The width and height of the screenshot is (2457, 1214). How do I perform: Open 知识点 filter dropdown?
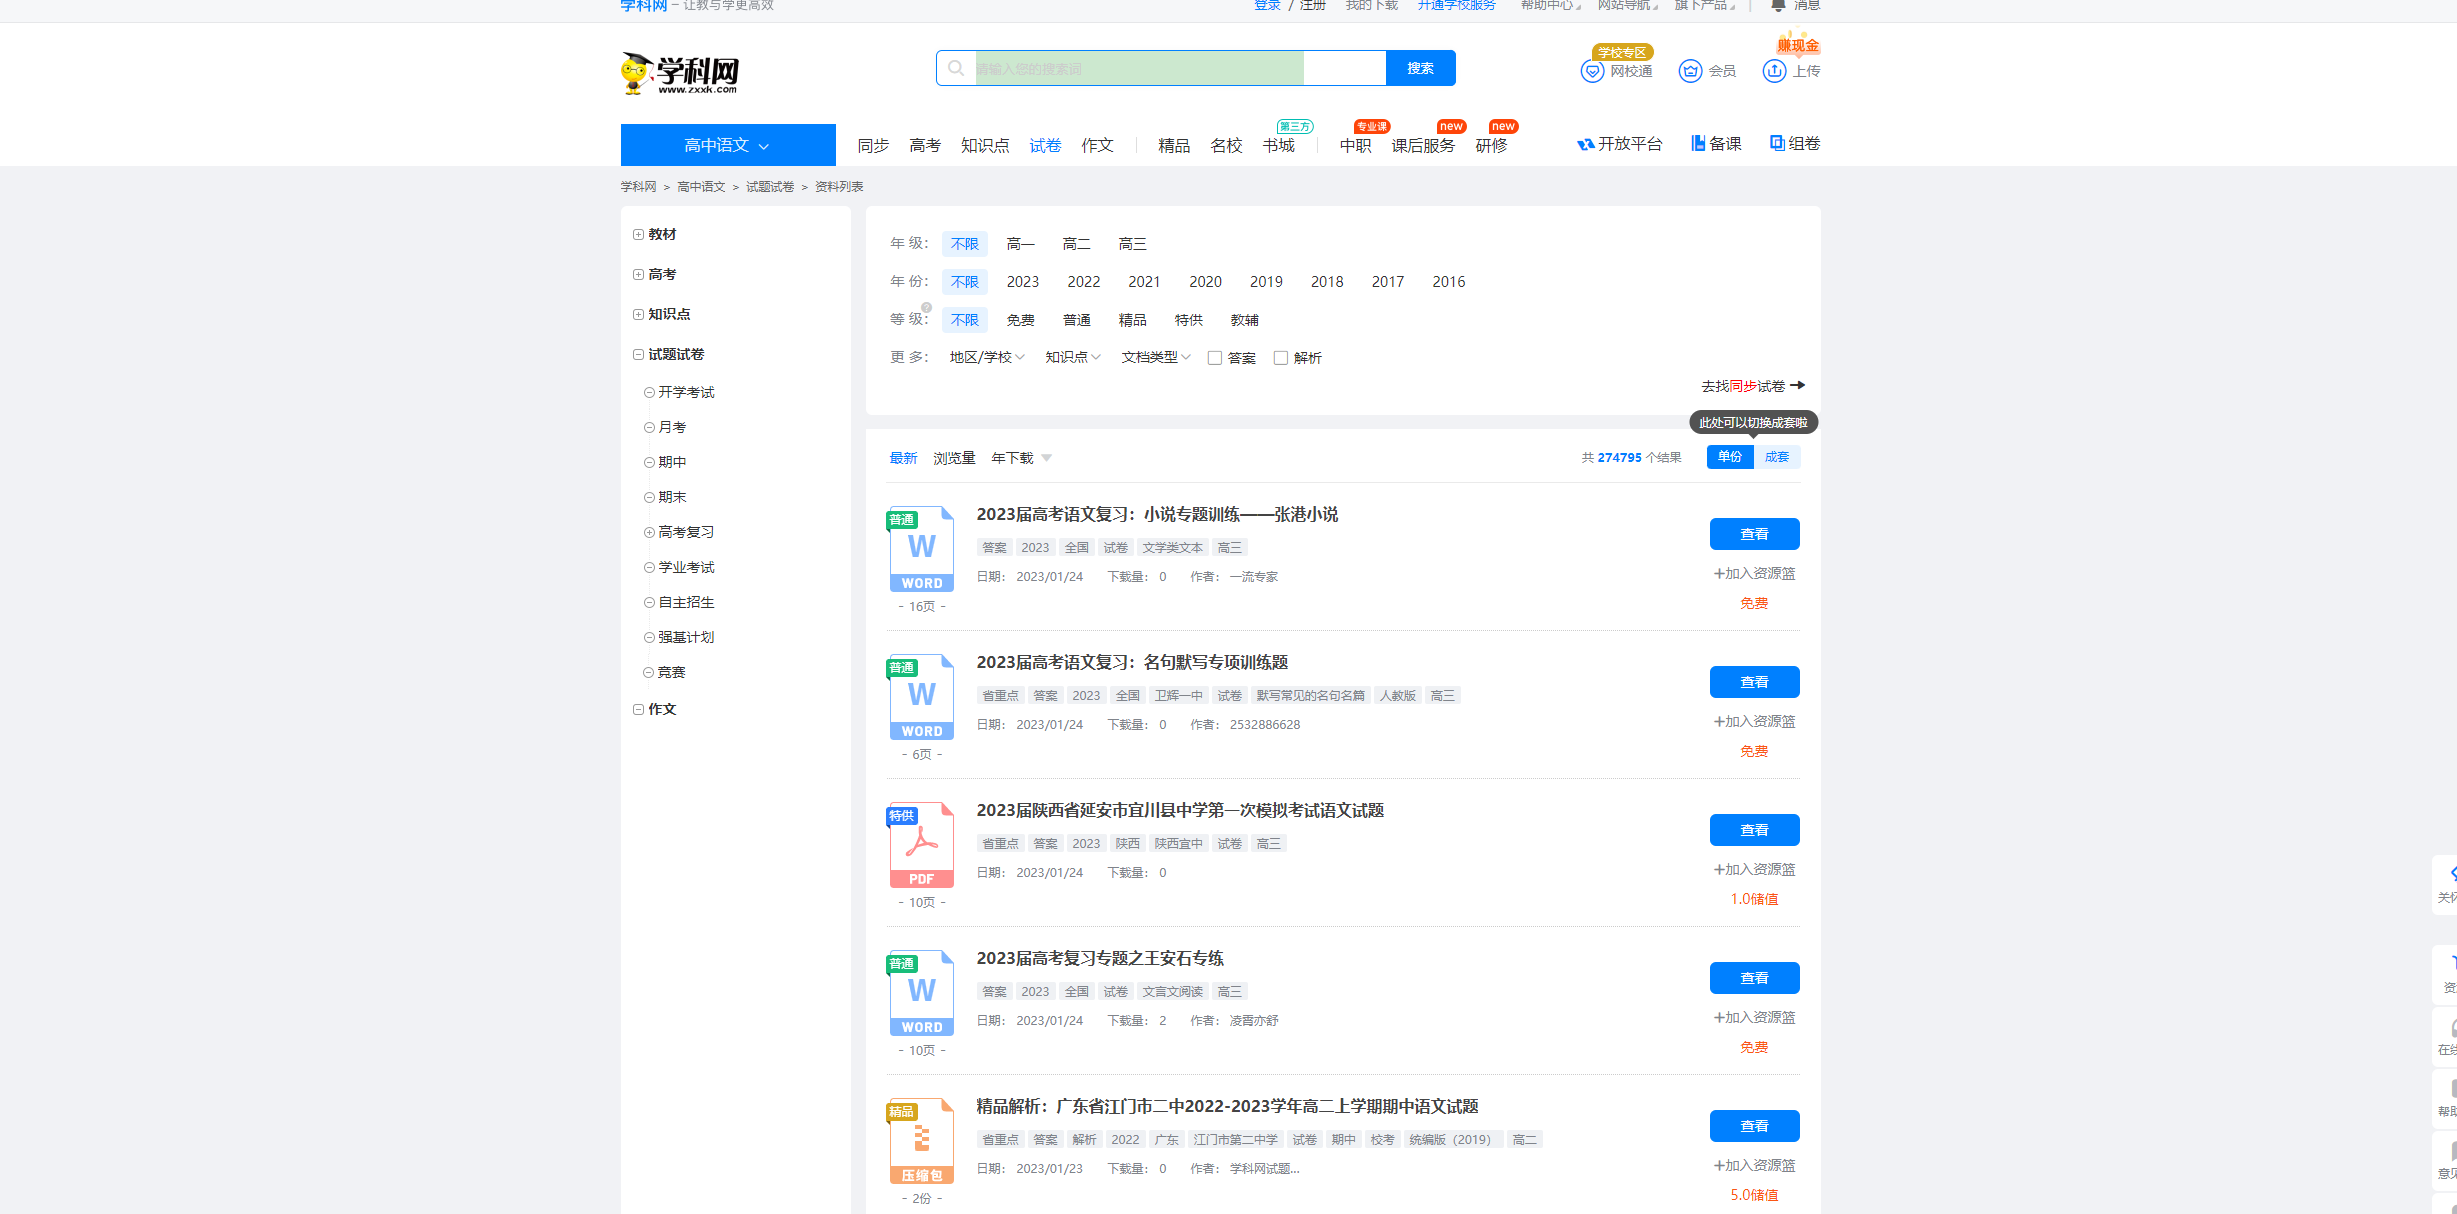pos(1073,357)
